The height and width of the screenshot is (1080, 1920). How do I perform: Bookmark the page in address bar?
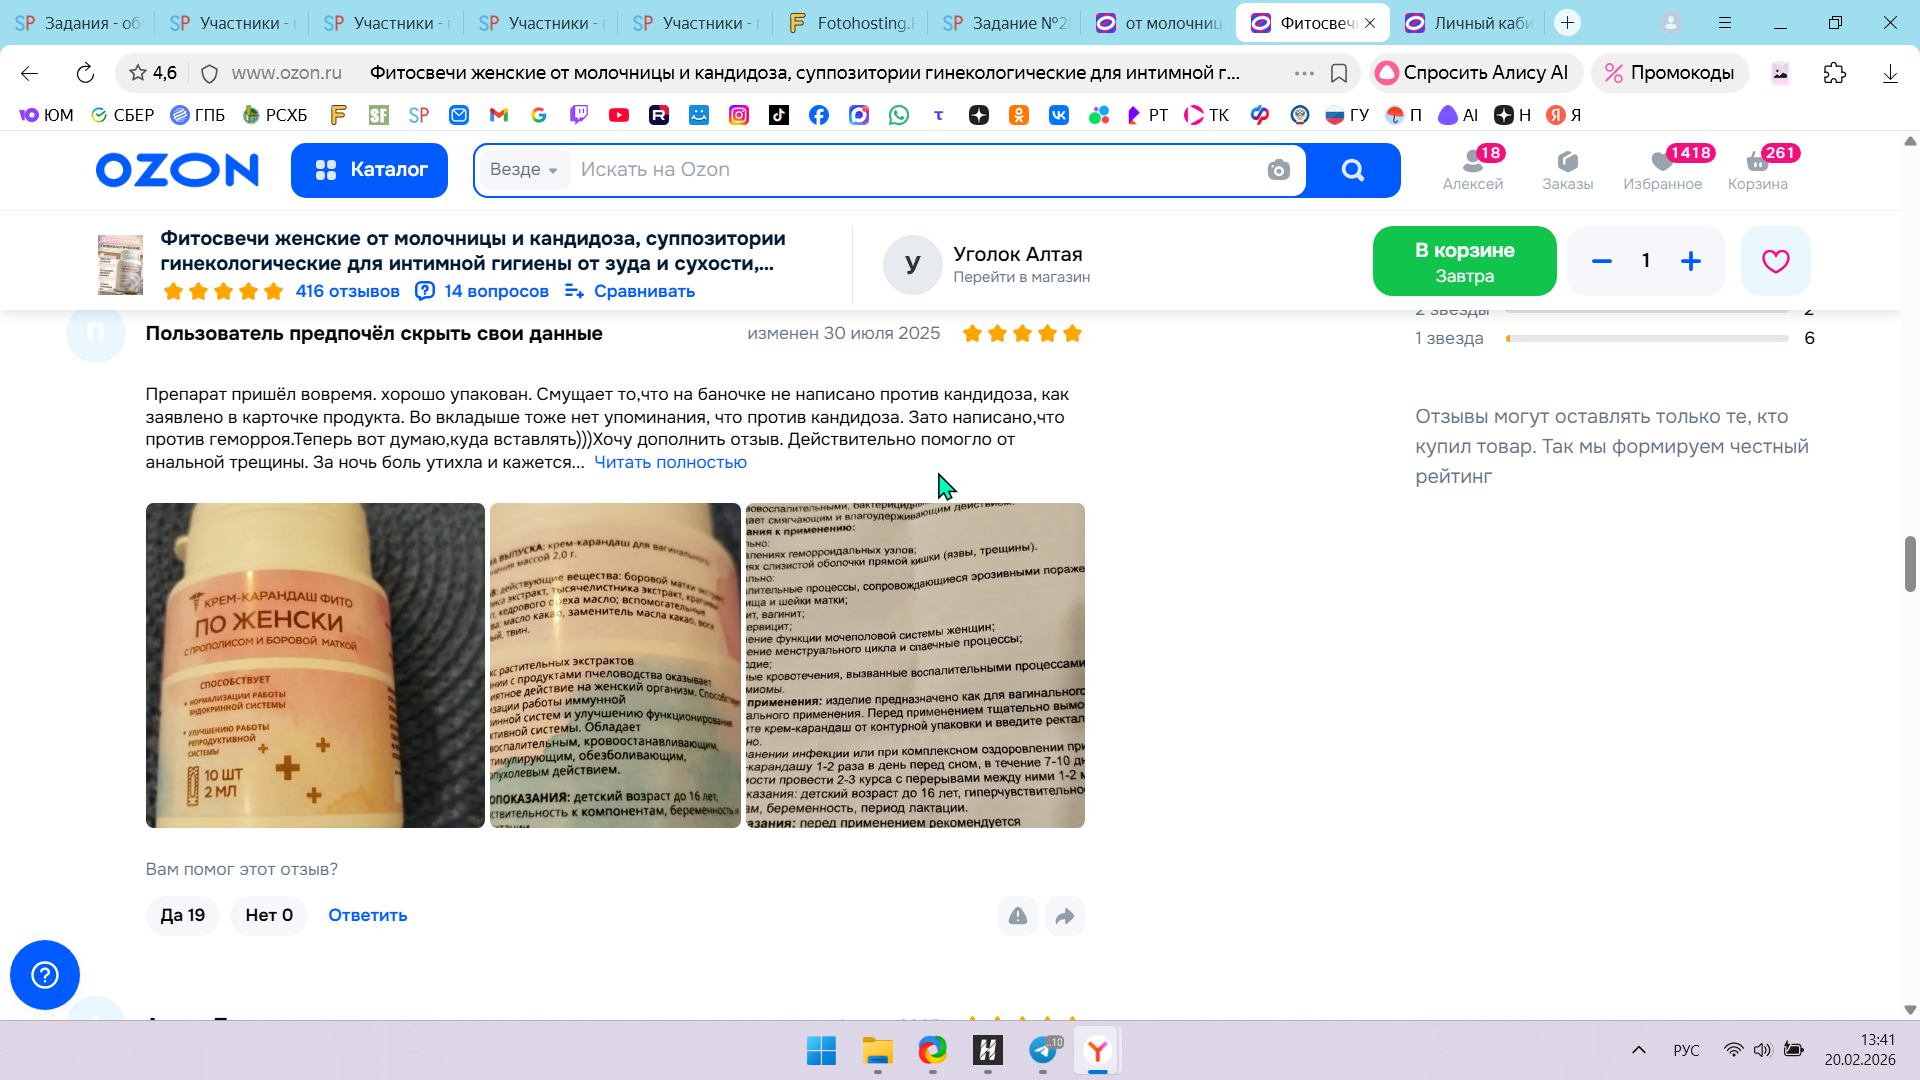click(x=1339, y=73)
